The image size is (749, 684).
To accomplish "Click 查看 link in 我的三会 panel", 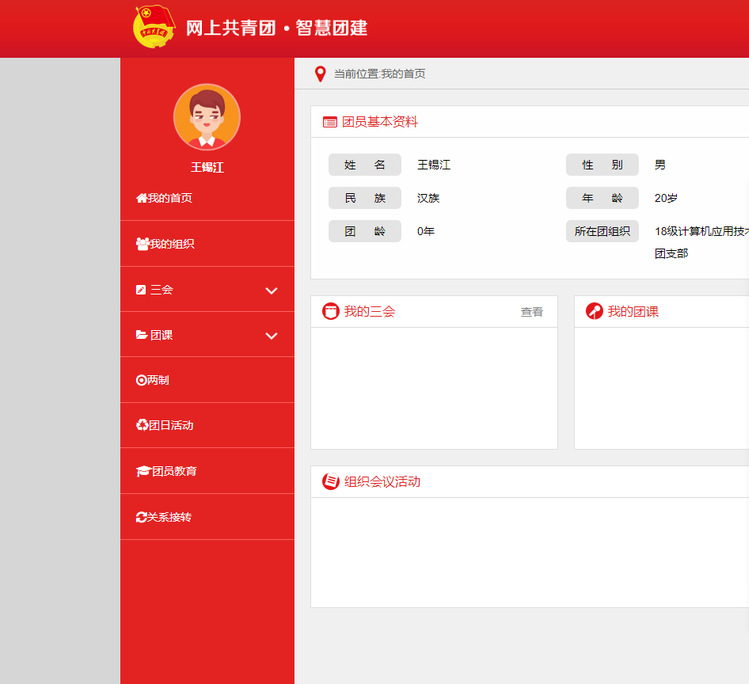I will click(x=531, y=312).
